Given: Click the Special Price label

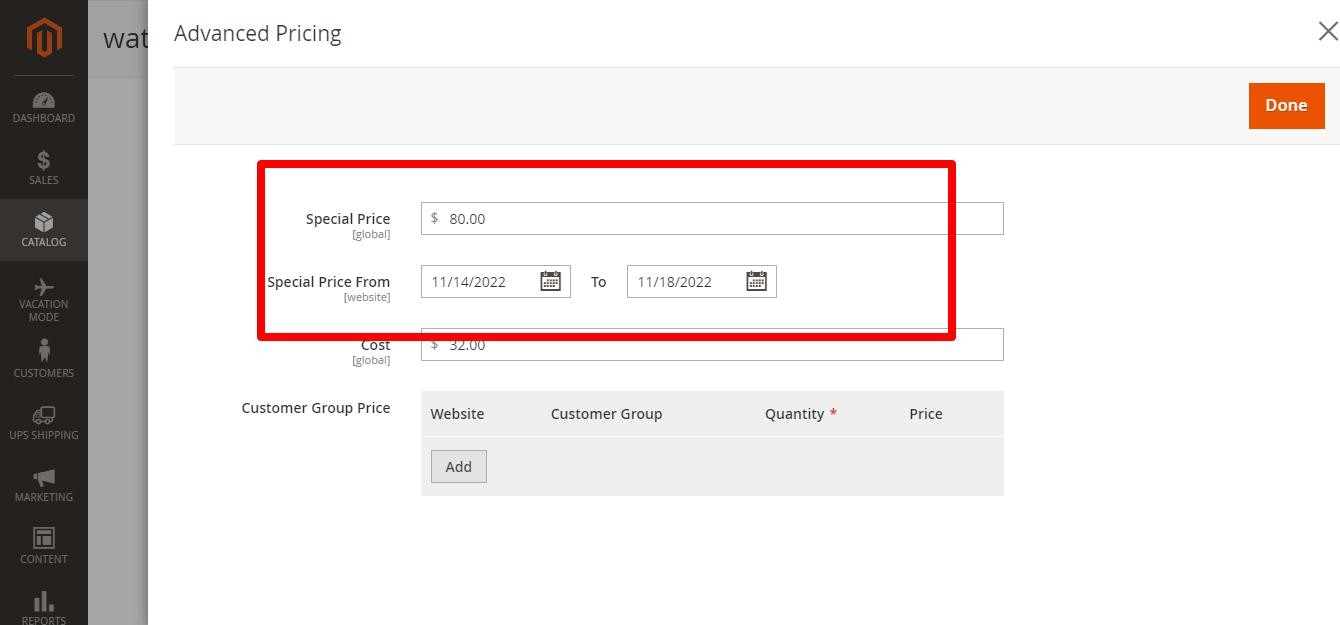Looking at the screenshot, I should (348, 219).
